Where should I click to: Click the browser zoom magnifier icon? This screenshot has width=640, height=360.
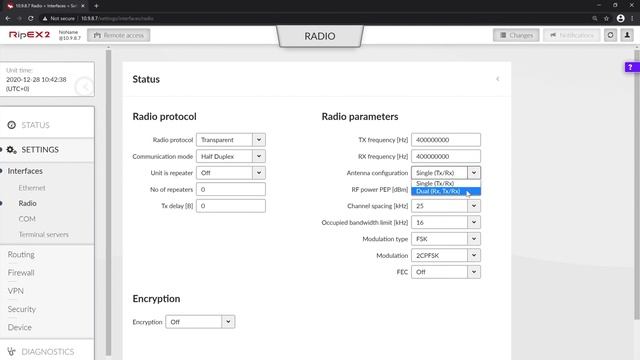click(x=595, y=18)
